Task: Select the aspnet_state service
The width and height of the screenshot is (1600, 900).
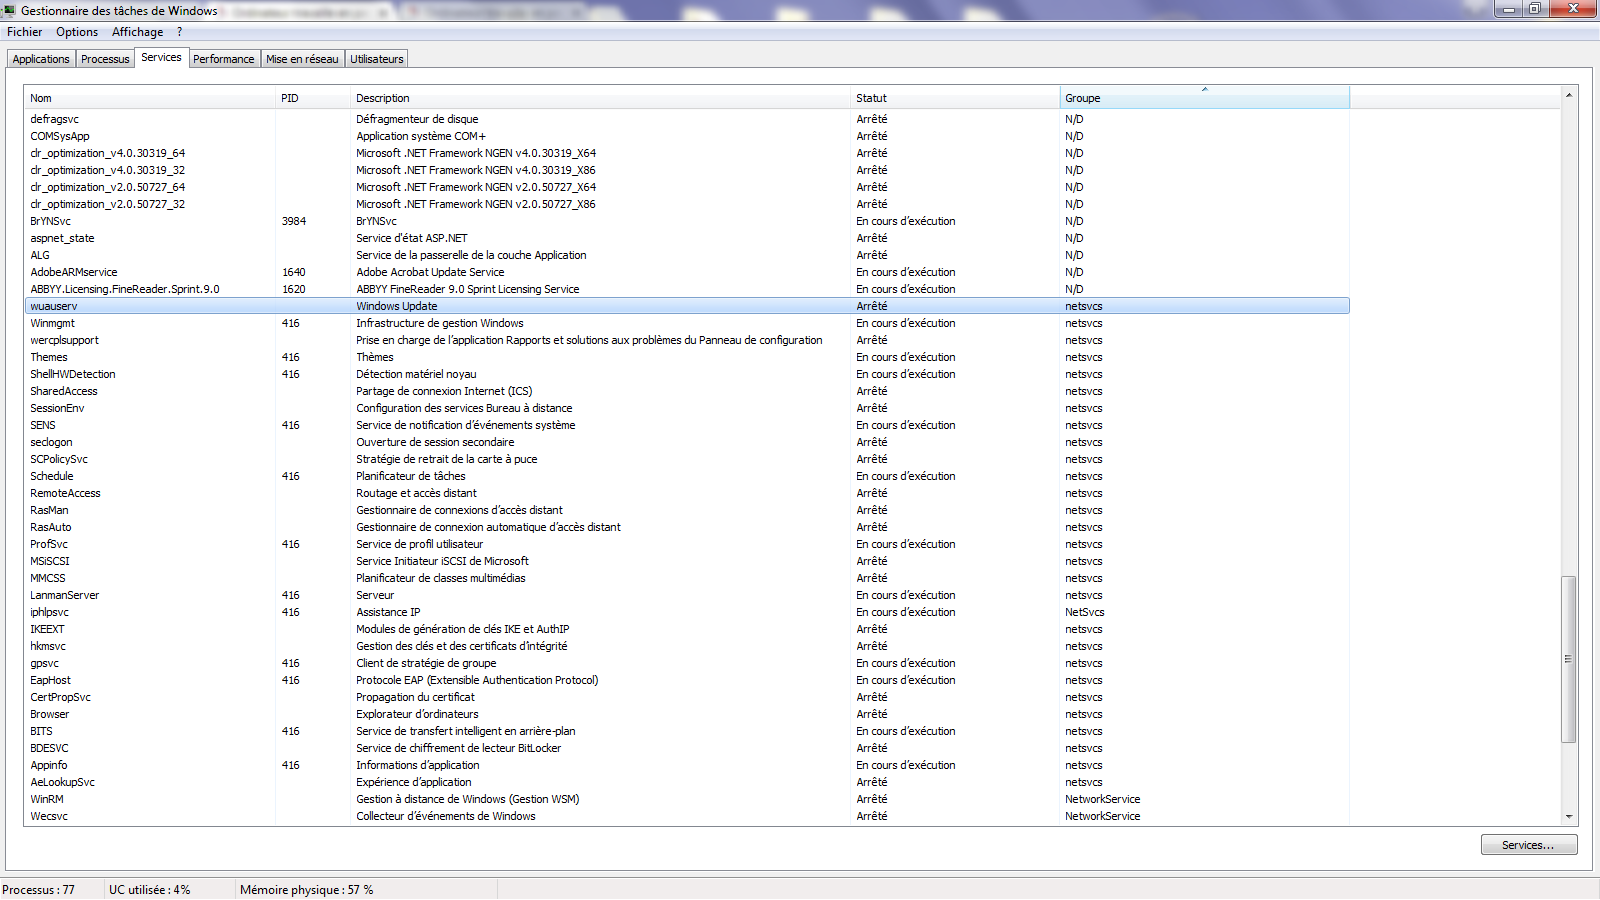Action: point(687,238)
